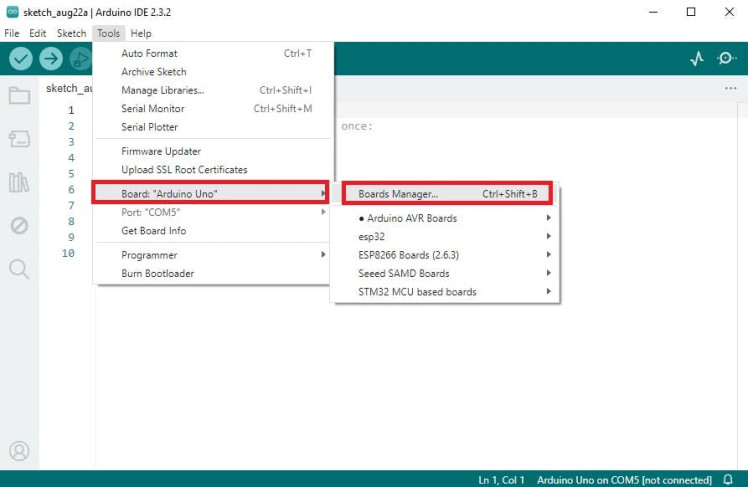Open the Edit menu
Screen dimensions: 748x487
pyautogui.click(x=38, y=33)
